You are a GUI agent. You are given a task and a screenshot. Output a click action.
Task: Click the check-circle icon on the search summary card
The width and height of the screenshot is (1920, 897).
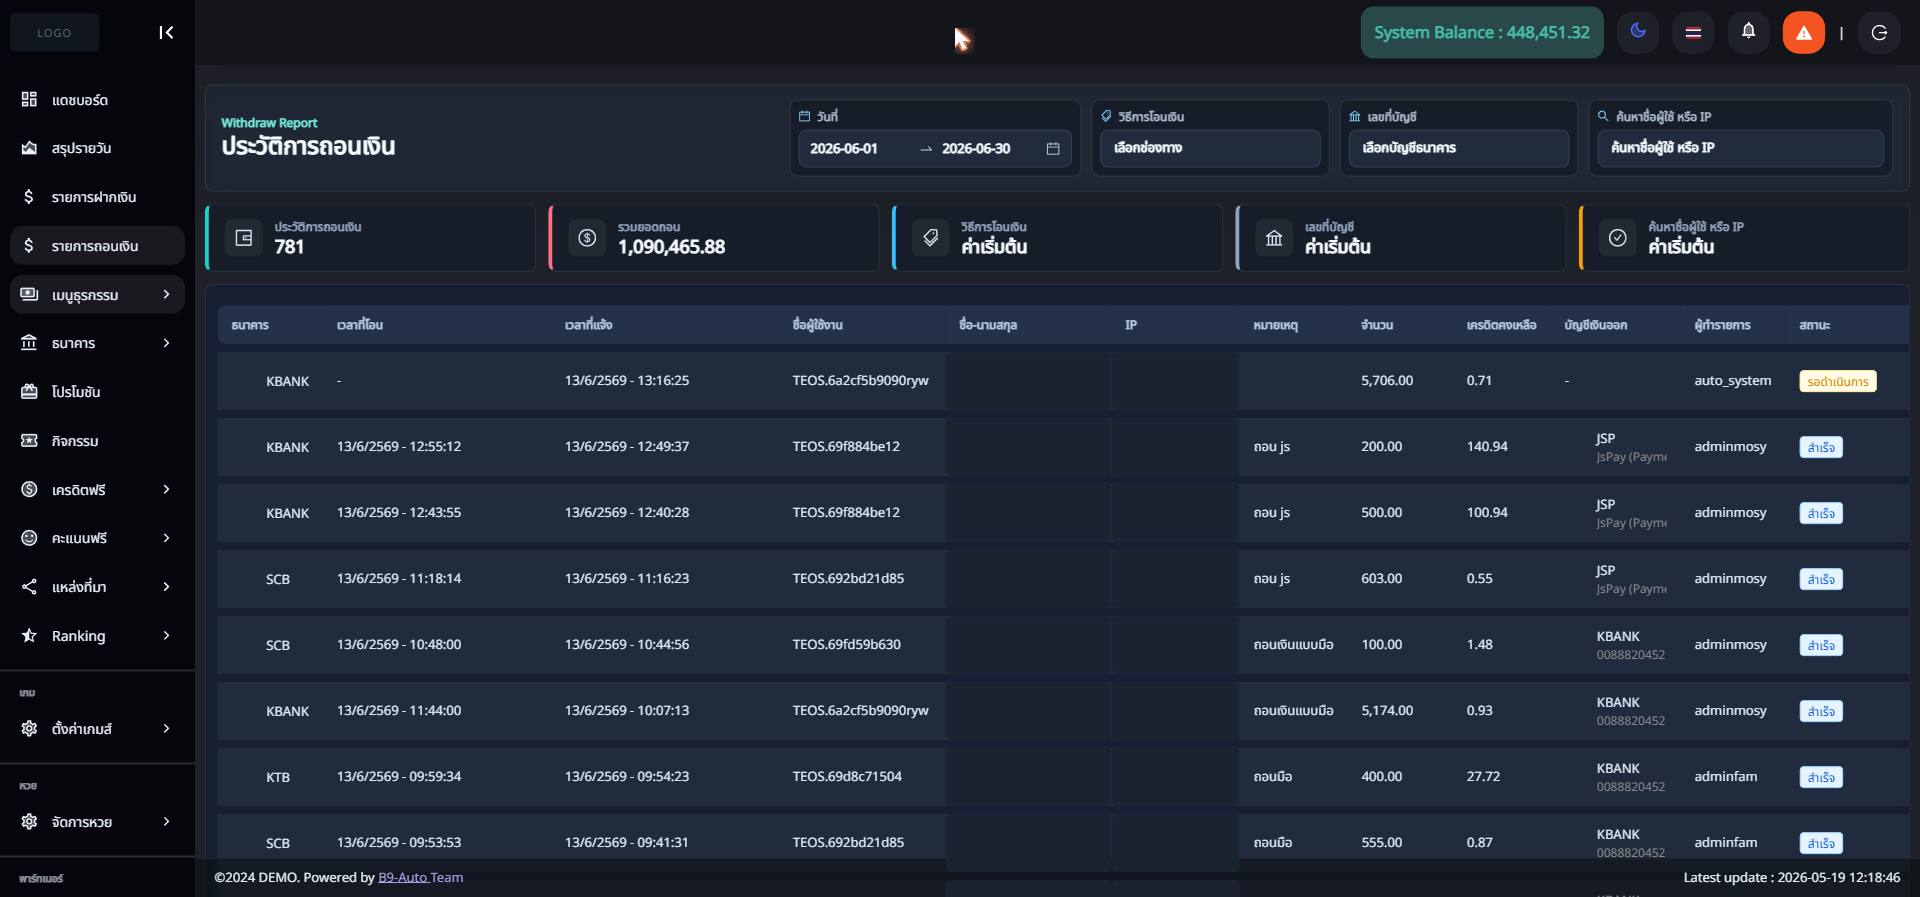click(1617, 237)
